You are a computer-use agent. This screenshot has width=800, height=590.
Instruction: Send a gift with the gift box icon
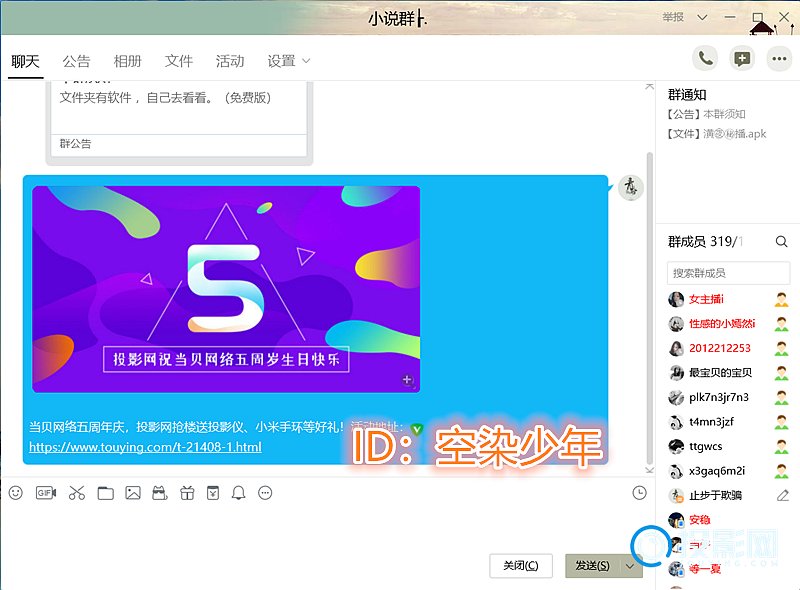coord(187,493)
